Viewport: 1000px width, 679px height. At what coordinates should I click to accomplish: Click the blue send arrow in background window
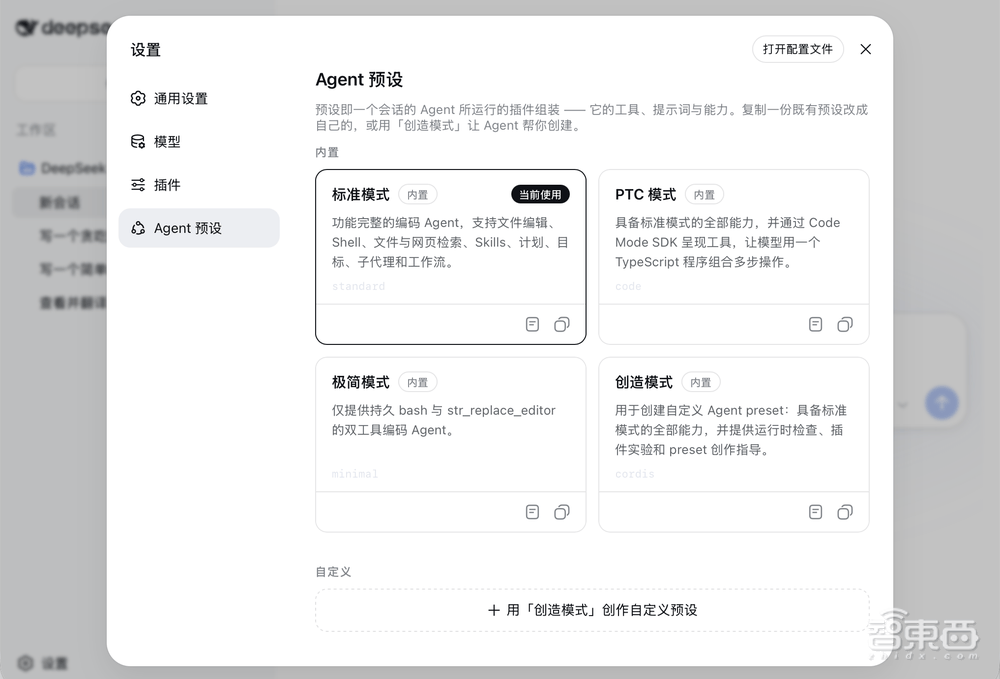click(941, 403)
